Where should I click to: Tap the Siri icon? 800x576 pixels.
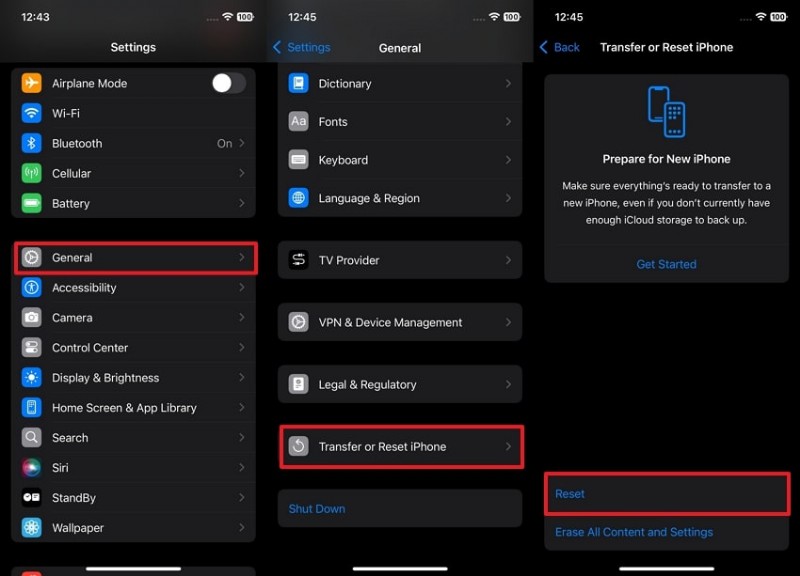pos(32,468)
